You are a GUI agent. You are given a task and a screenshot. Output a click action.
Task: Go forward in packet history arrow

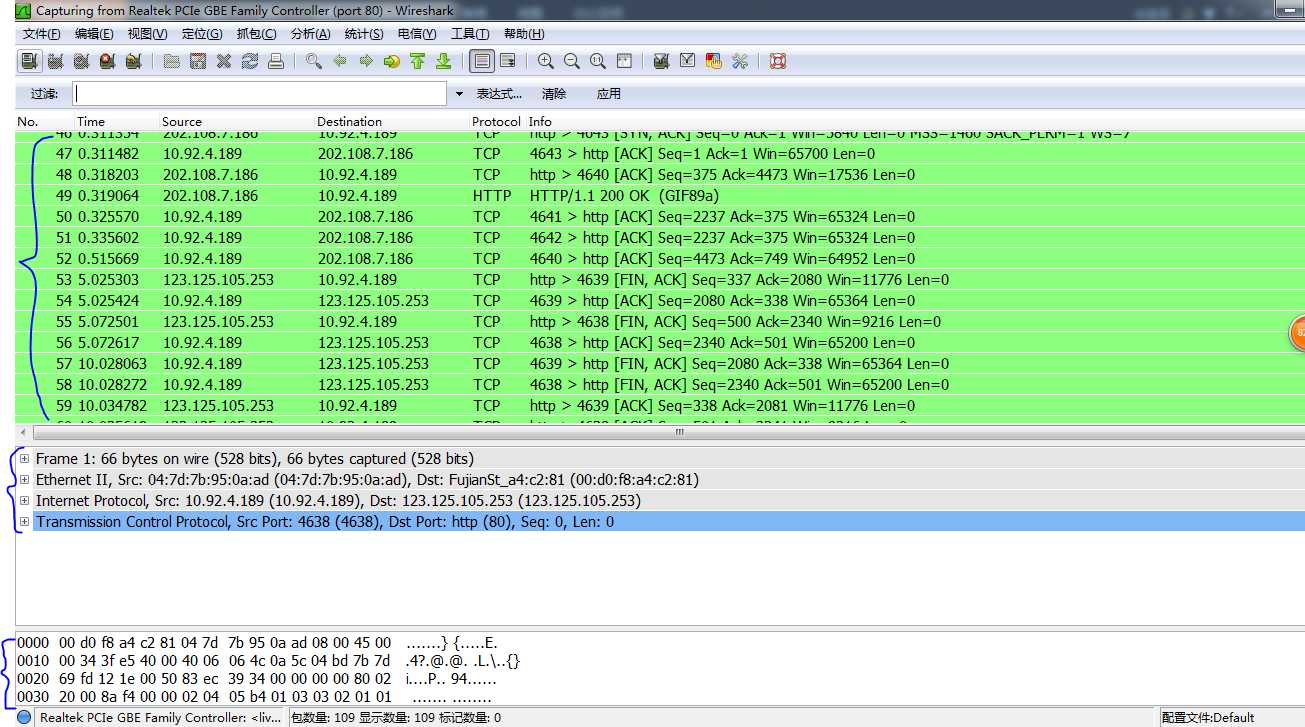[366, 61]
